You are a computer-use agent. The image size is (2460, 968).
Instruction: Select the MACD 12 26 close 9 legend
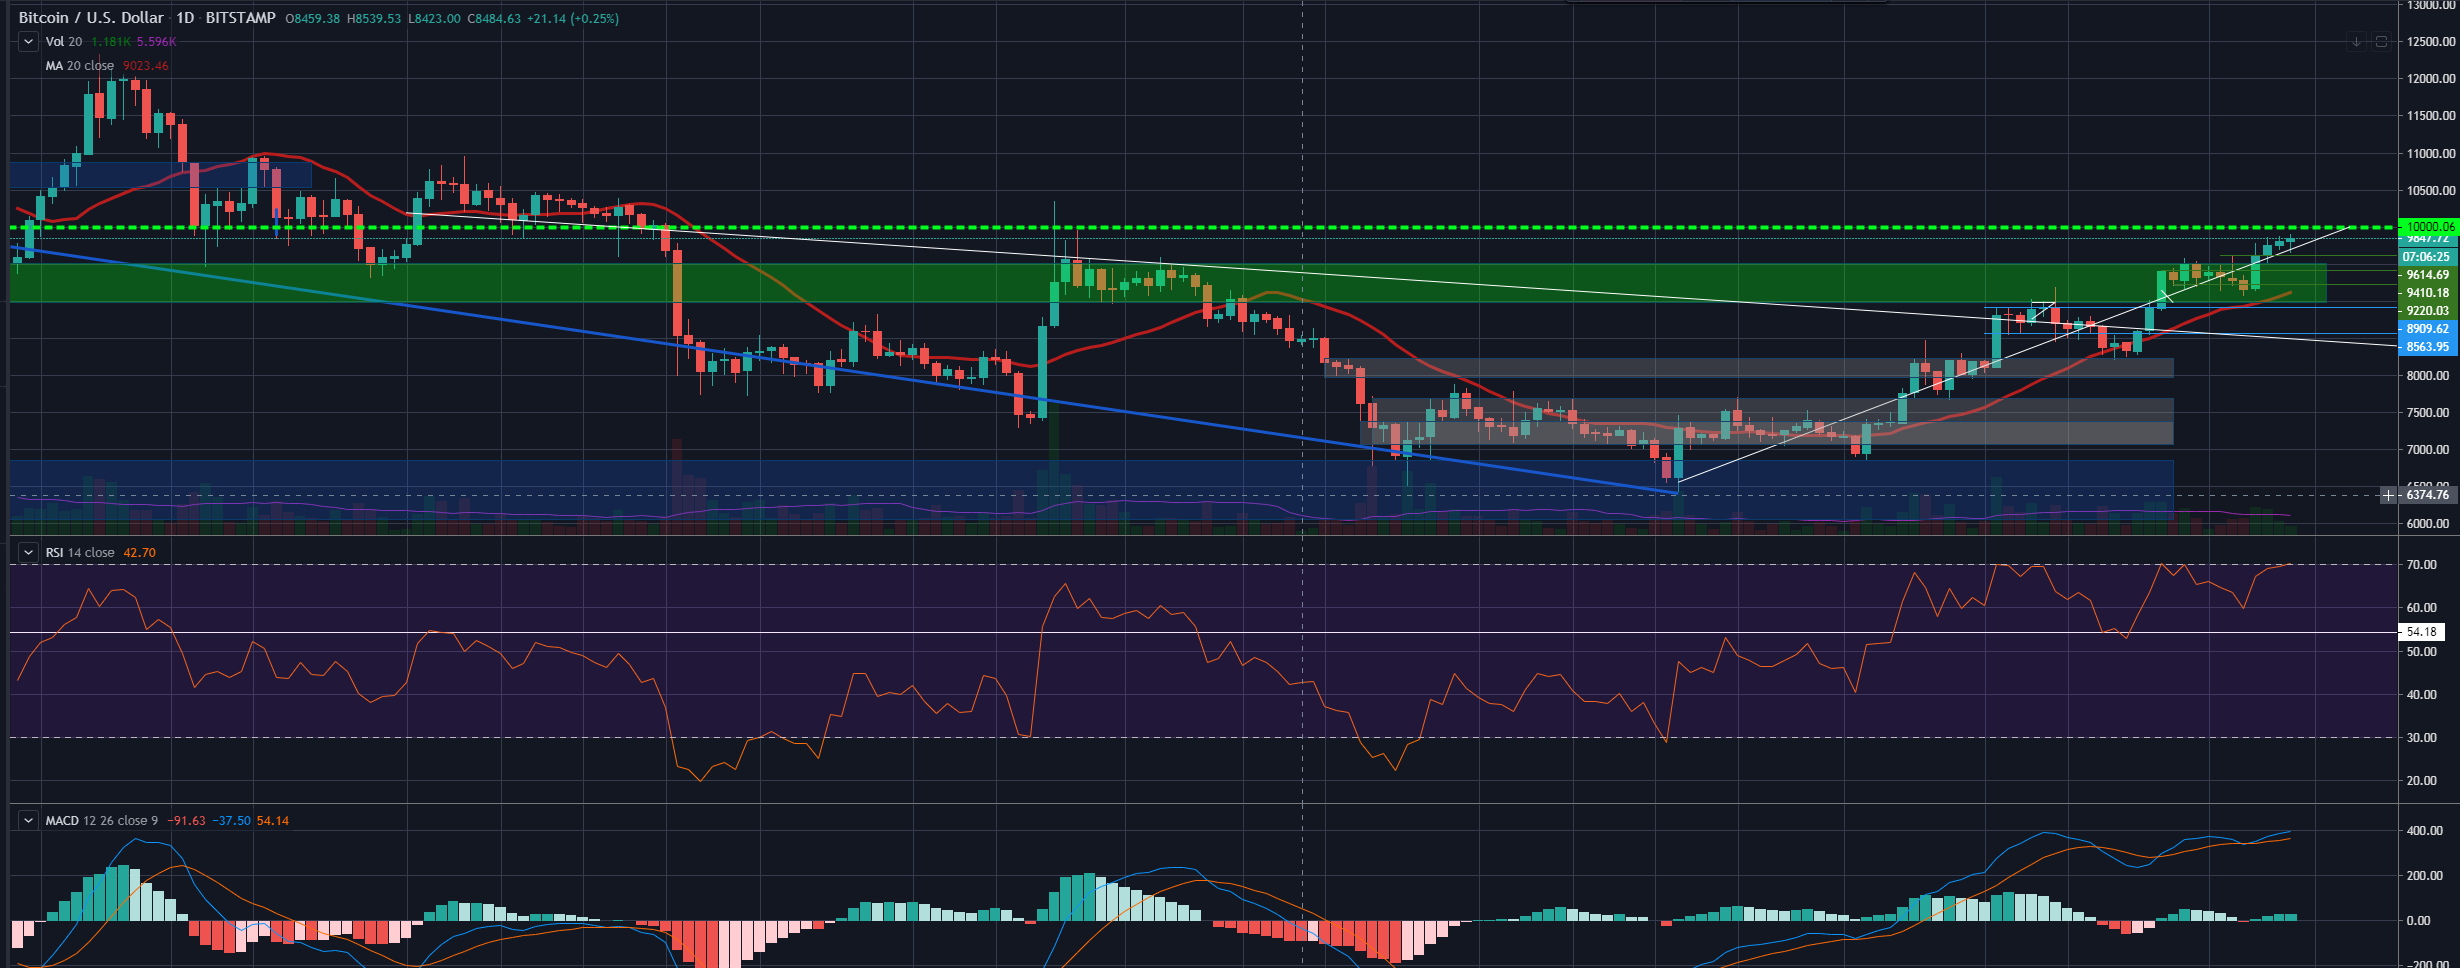(102, 820)
